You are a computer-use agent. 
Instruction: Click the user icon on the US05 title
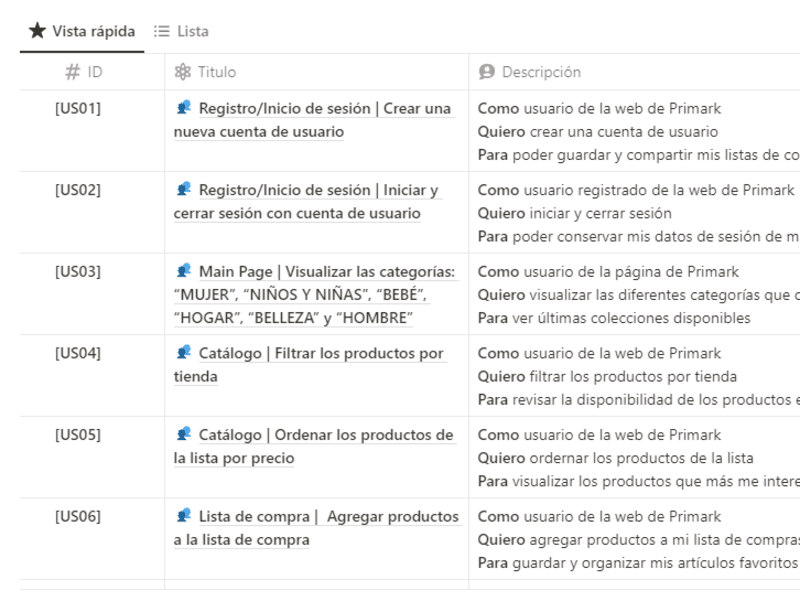pyautogui.click(x=184, y=434)
